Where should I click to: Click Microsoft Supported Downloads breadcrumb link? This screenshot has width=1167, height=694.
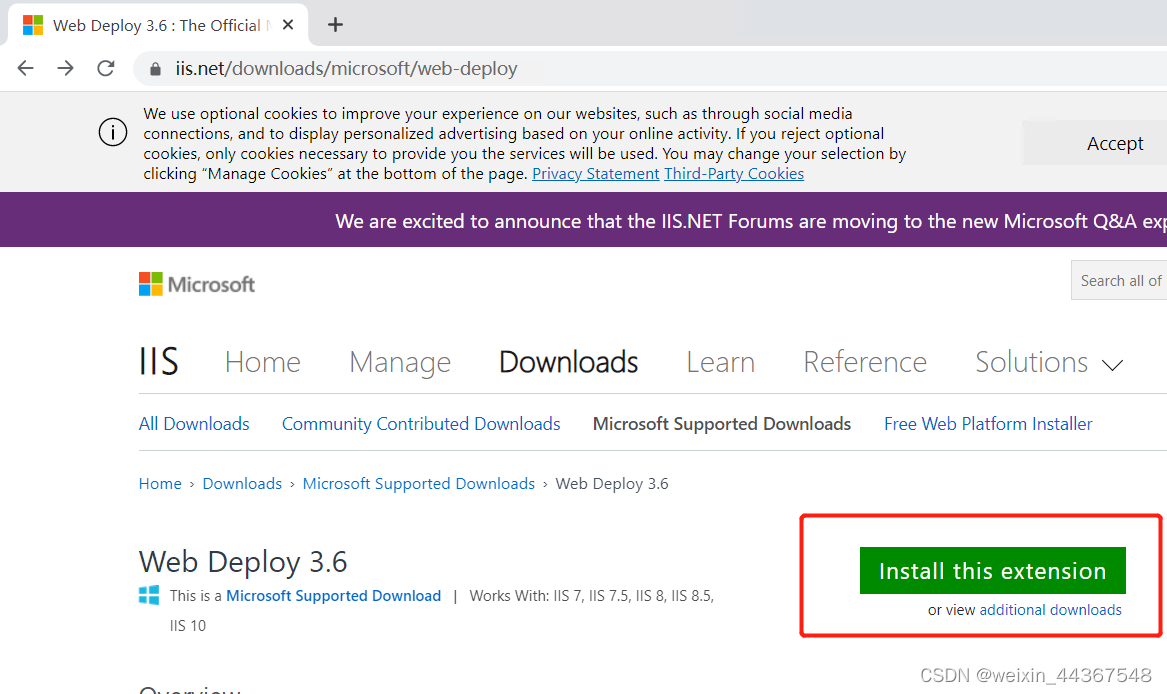[x=418, y=483]
